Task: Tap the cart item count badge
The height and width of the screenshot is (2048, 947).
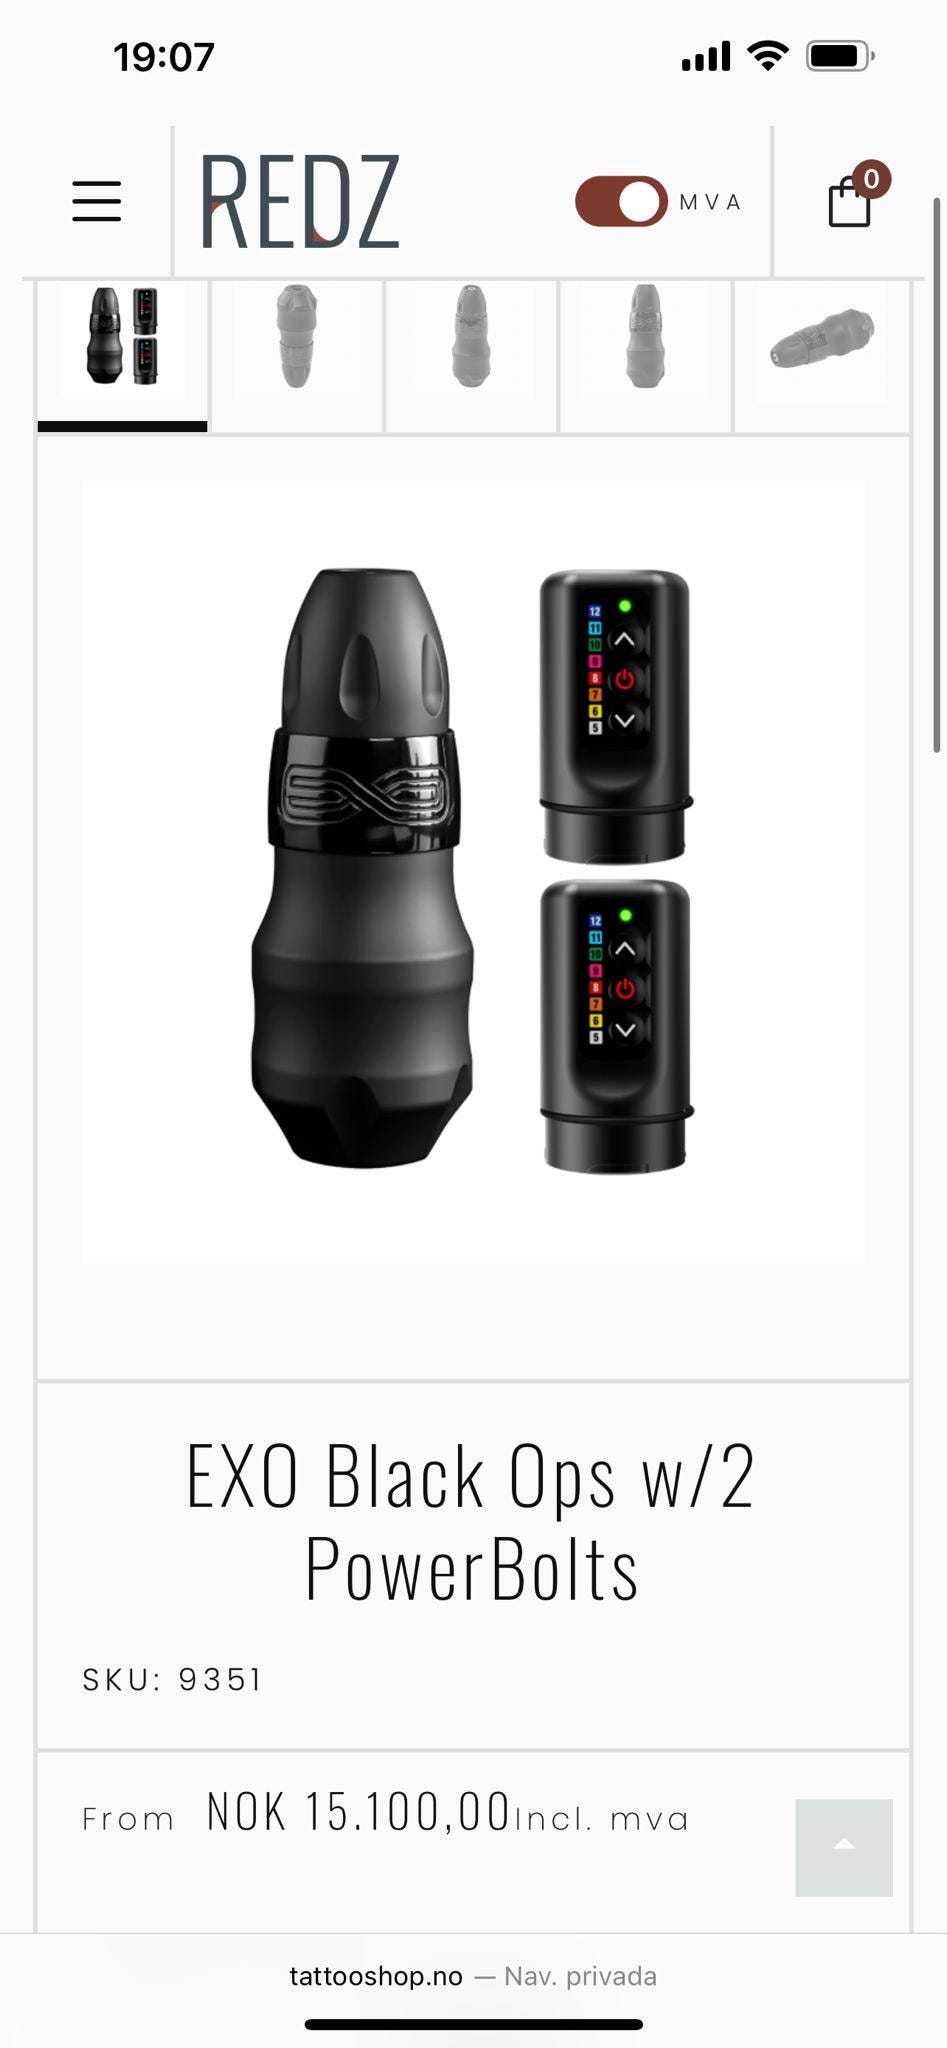Action: (871, 179)
